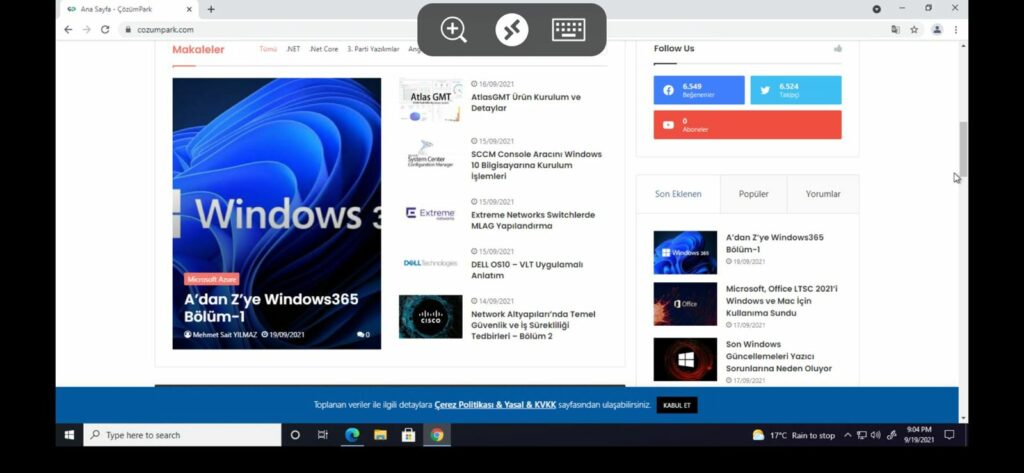Reload the cozumpark.com page
Viewport: 1024px width, 473px height.
point(105,29)
